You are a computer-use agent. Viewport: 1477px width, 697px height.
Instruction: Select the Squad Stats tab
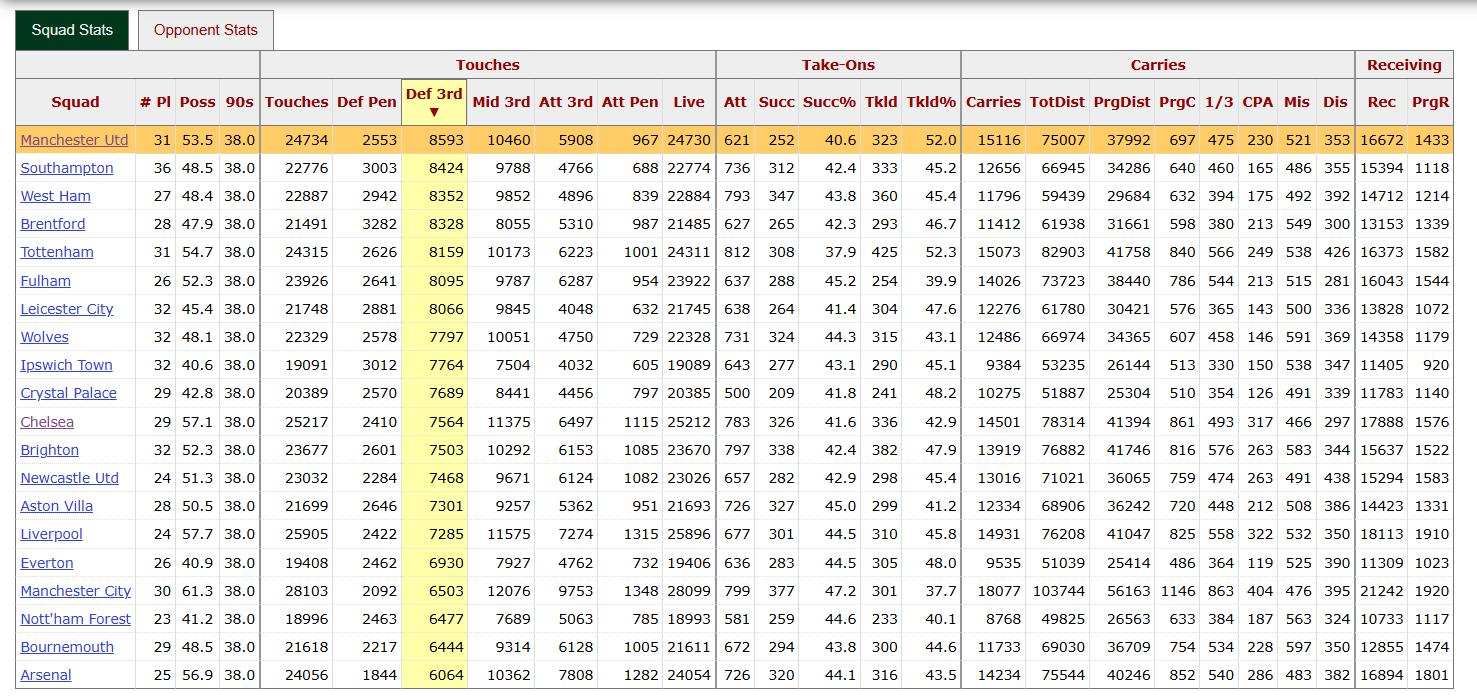point(72,30)
